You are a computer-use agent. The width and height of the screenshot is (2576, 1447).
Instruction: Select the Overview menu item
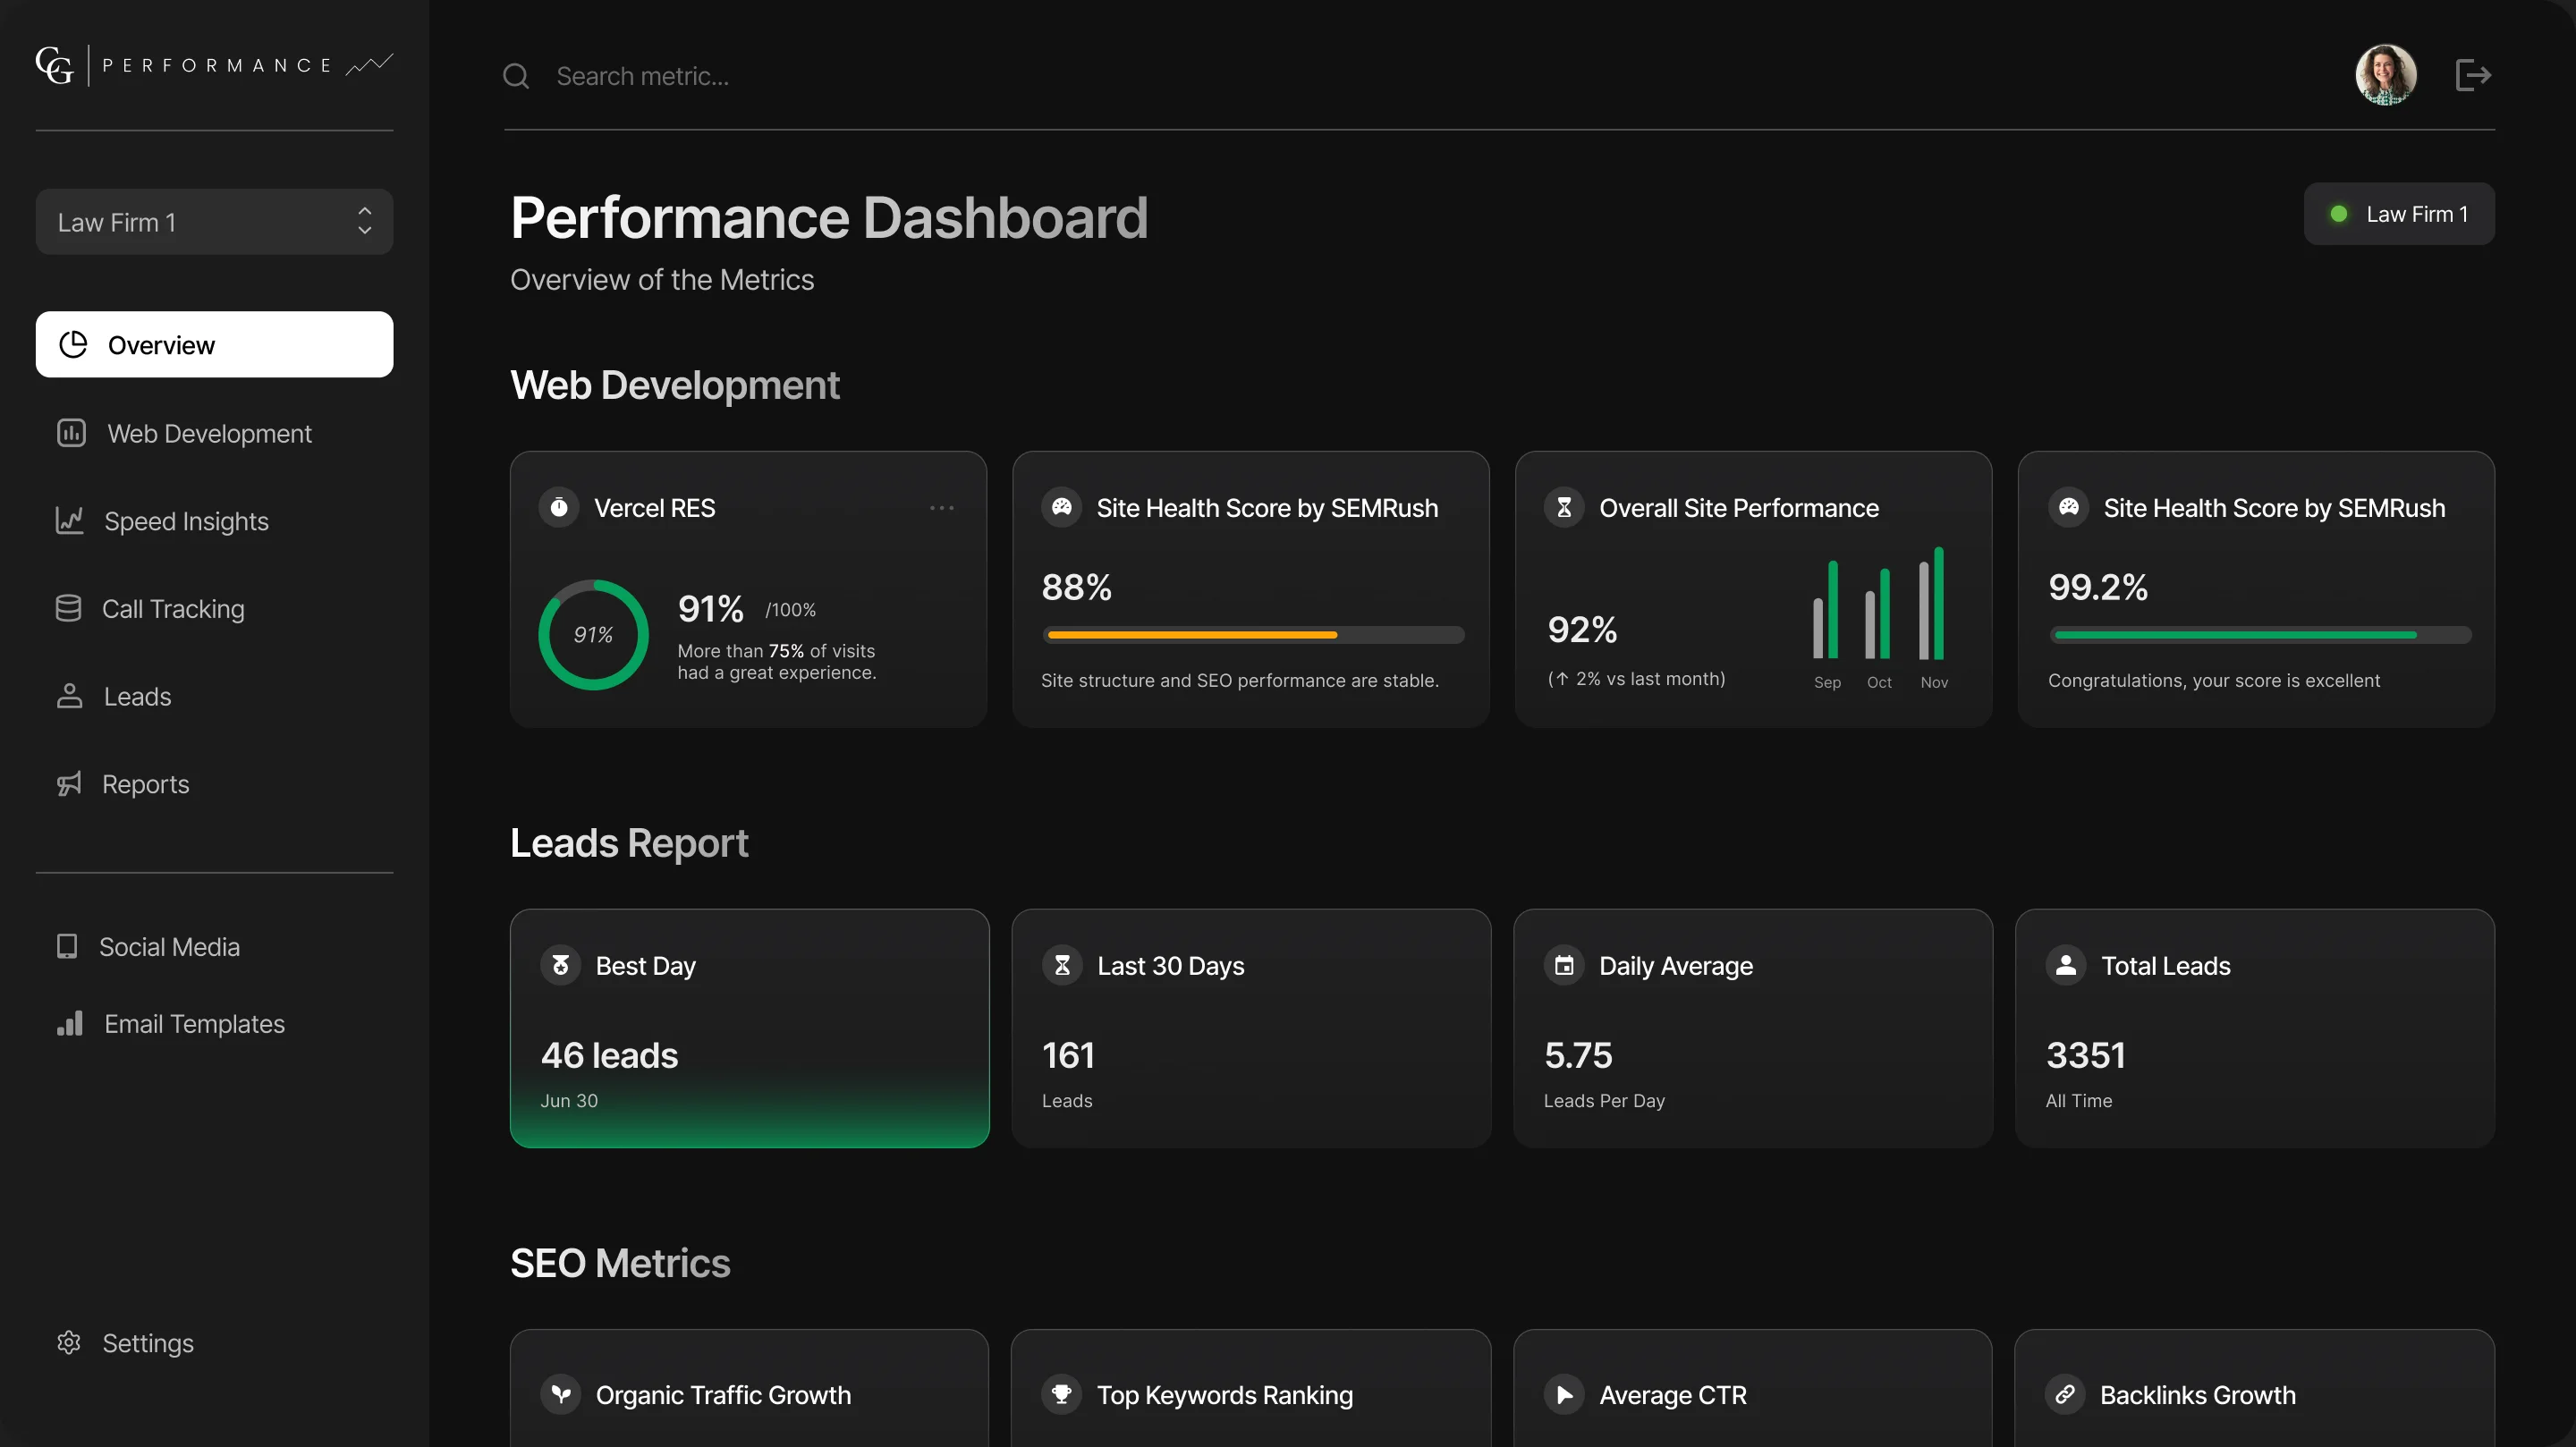point(214,345)
